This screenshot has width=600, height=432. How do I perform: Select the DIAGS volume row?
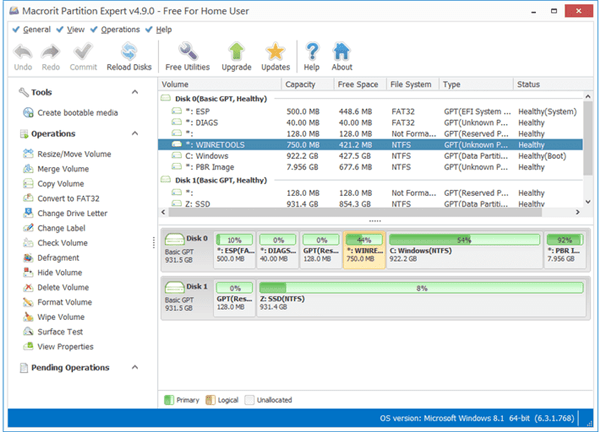(x=370, y=123)
